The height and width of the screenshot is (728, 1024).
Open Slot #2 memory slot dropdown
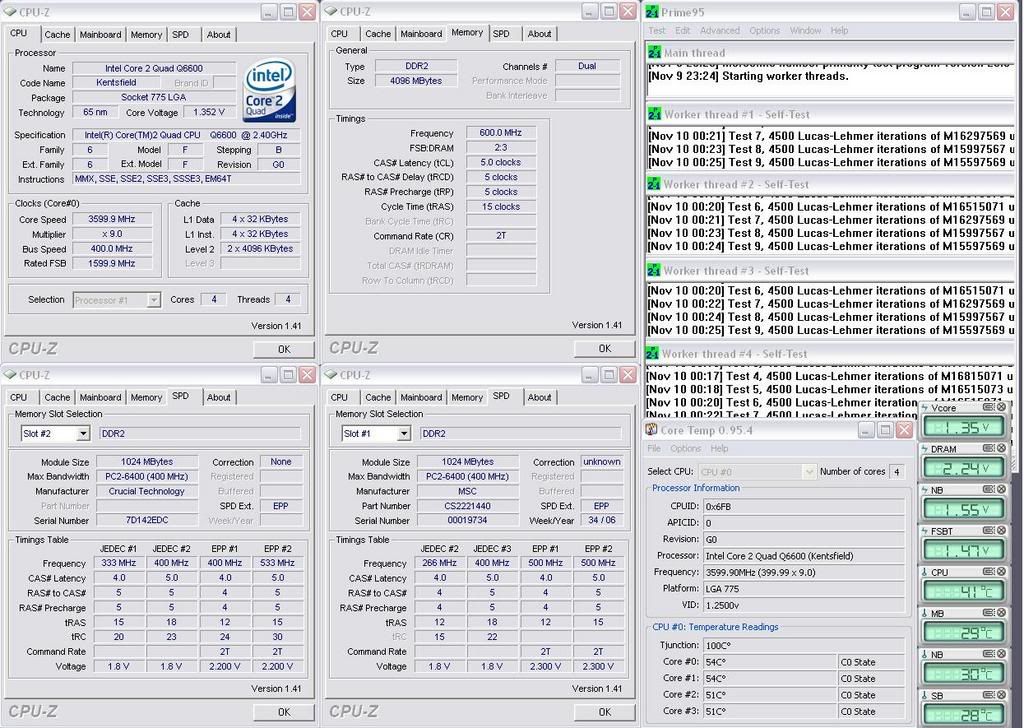pyautogui.click(x=83, y=434)
